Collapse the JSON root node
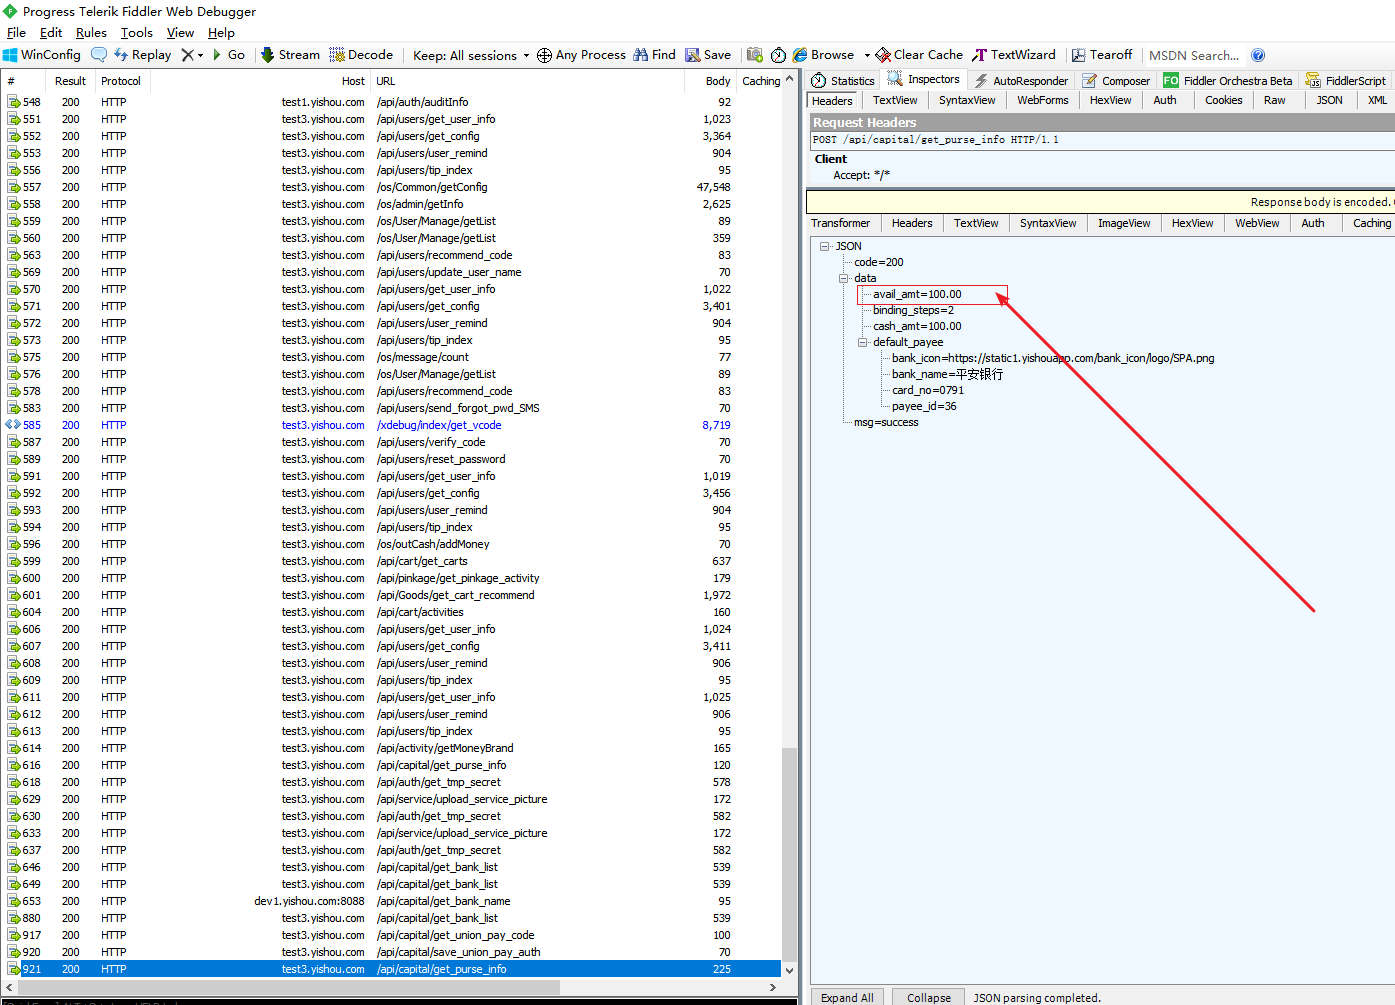Screen dimensions: 1395x1005 [825, 246]
